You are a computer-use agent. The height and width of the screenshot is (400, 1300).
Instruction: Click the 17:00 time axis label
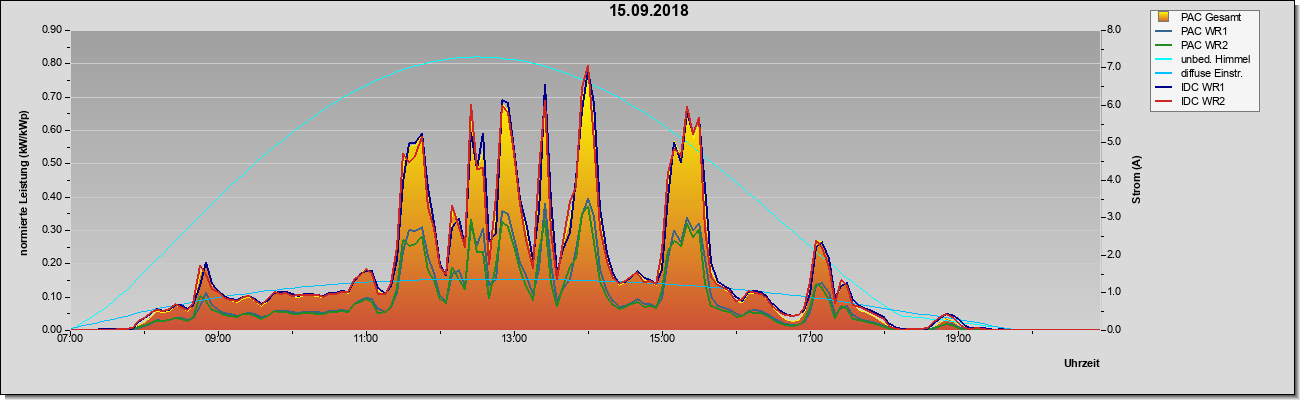[810, 339]
